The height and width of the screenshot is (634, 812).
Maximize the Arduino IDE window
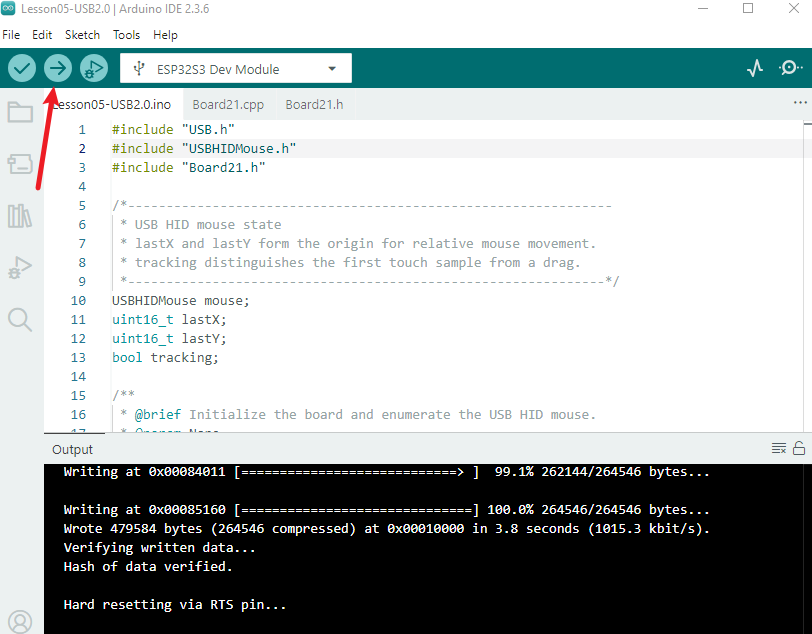click(748, 8)
